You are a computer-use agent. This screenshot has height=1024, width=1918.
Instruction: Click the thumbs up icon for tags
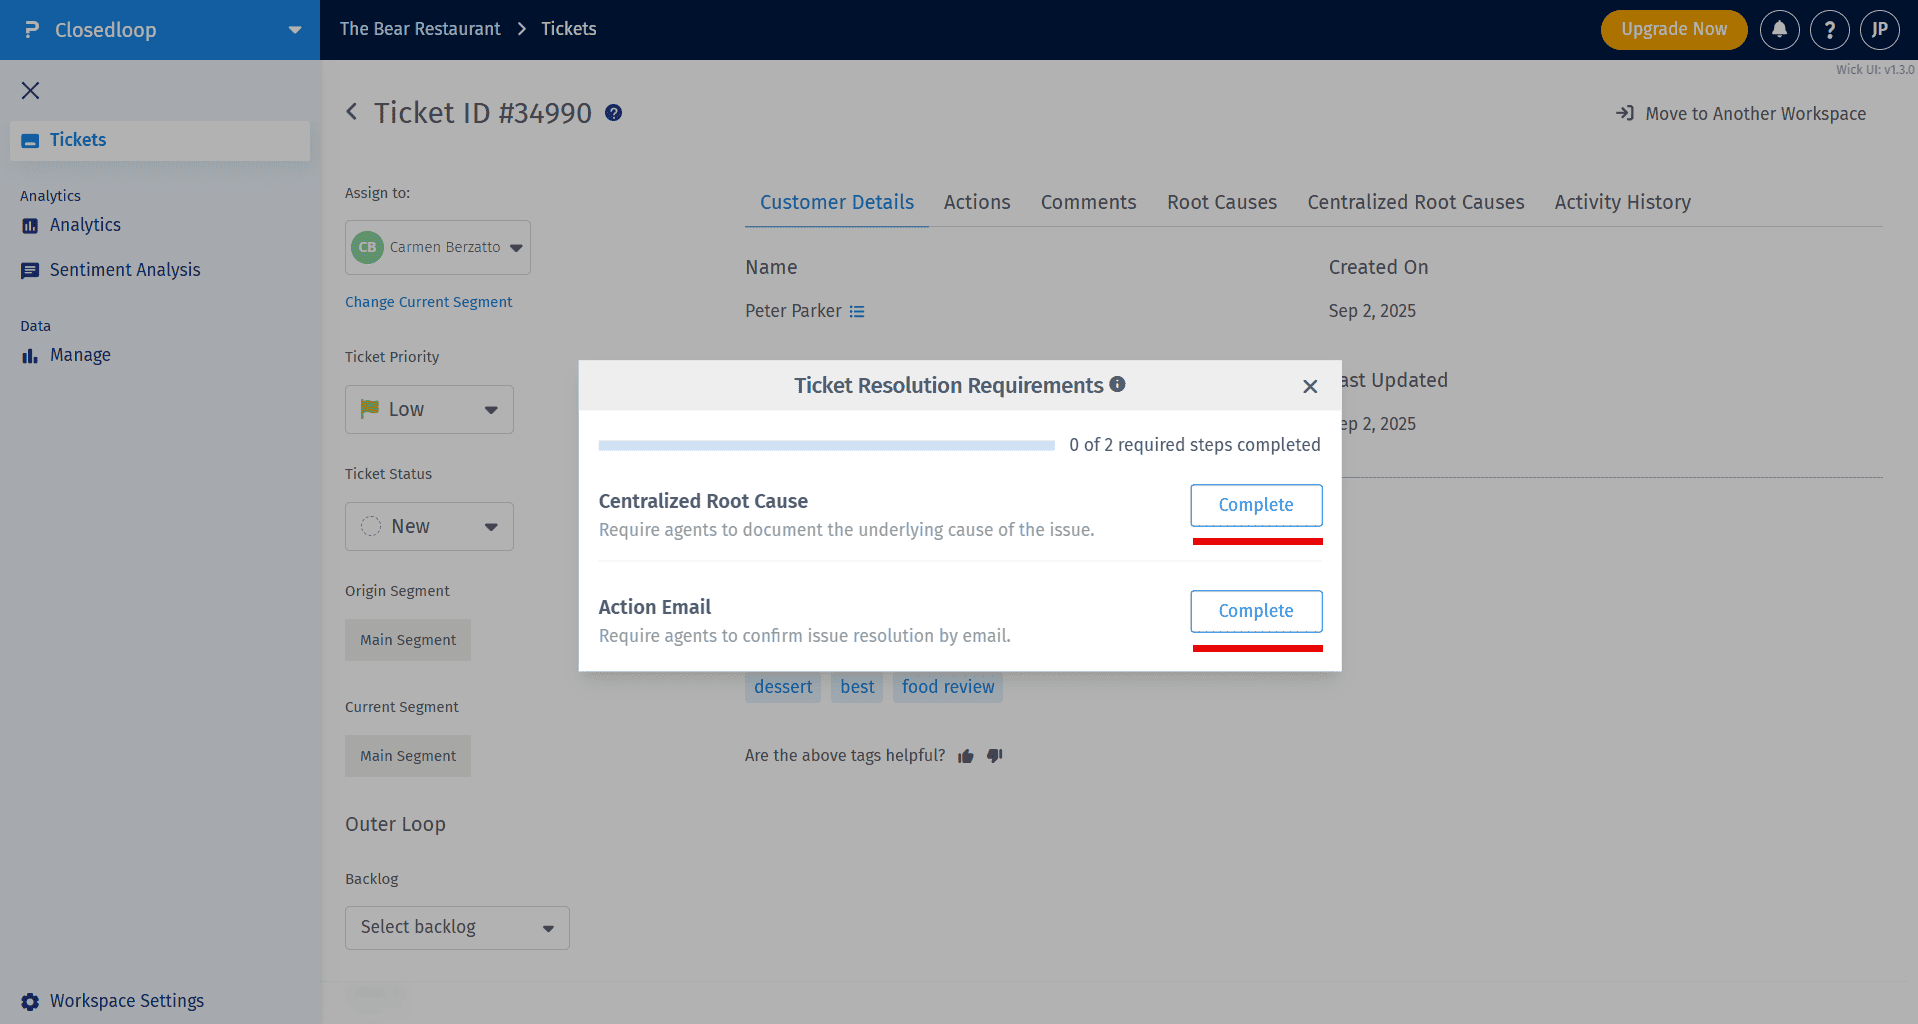[965, 756]
